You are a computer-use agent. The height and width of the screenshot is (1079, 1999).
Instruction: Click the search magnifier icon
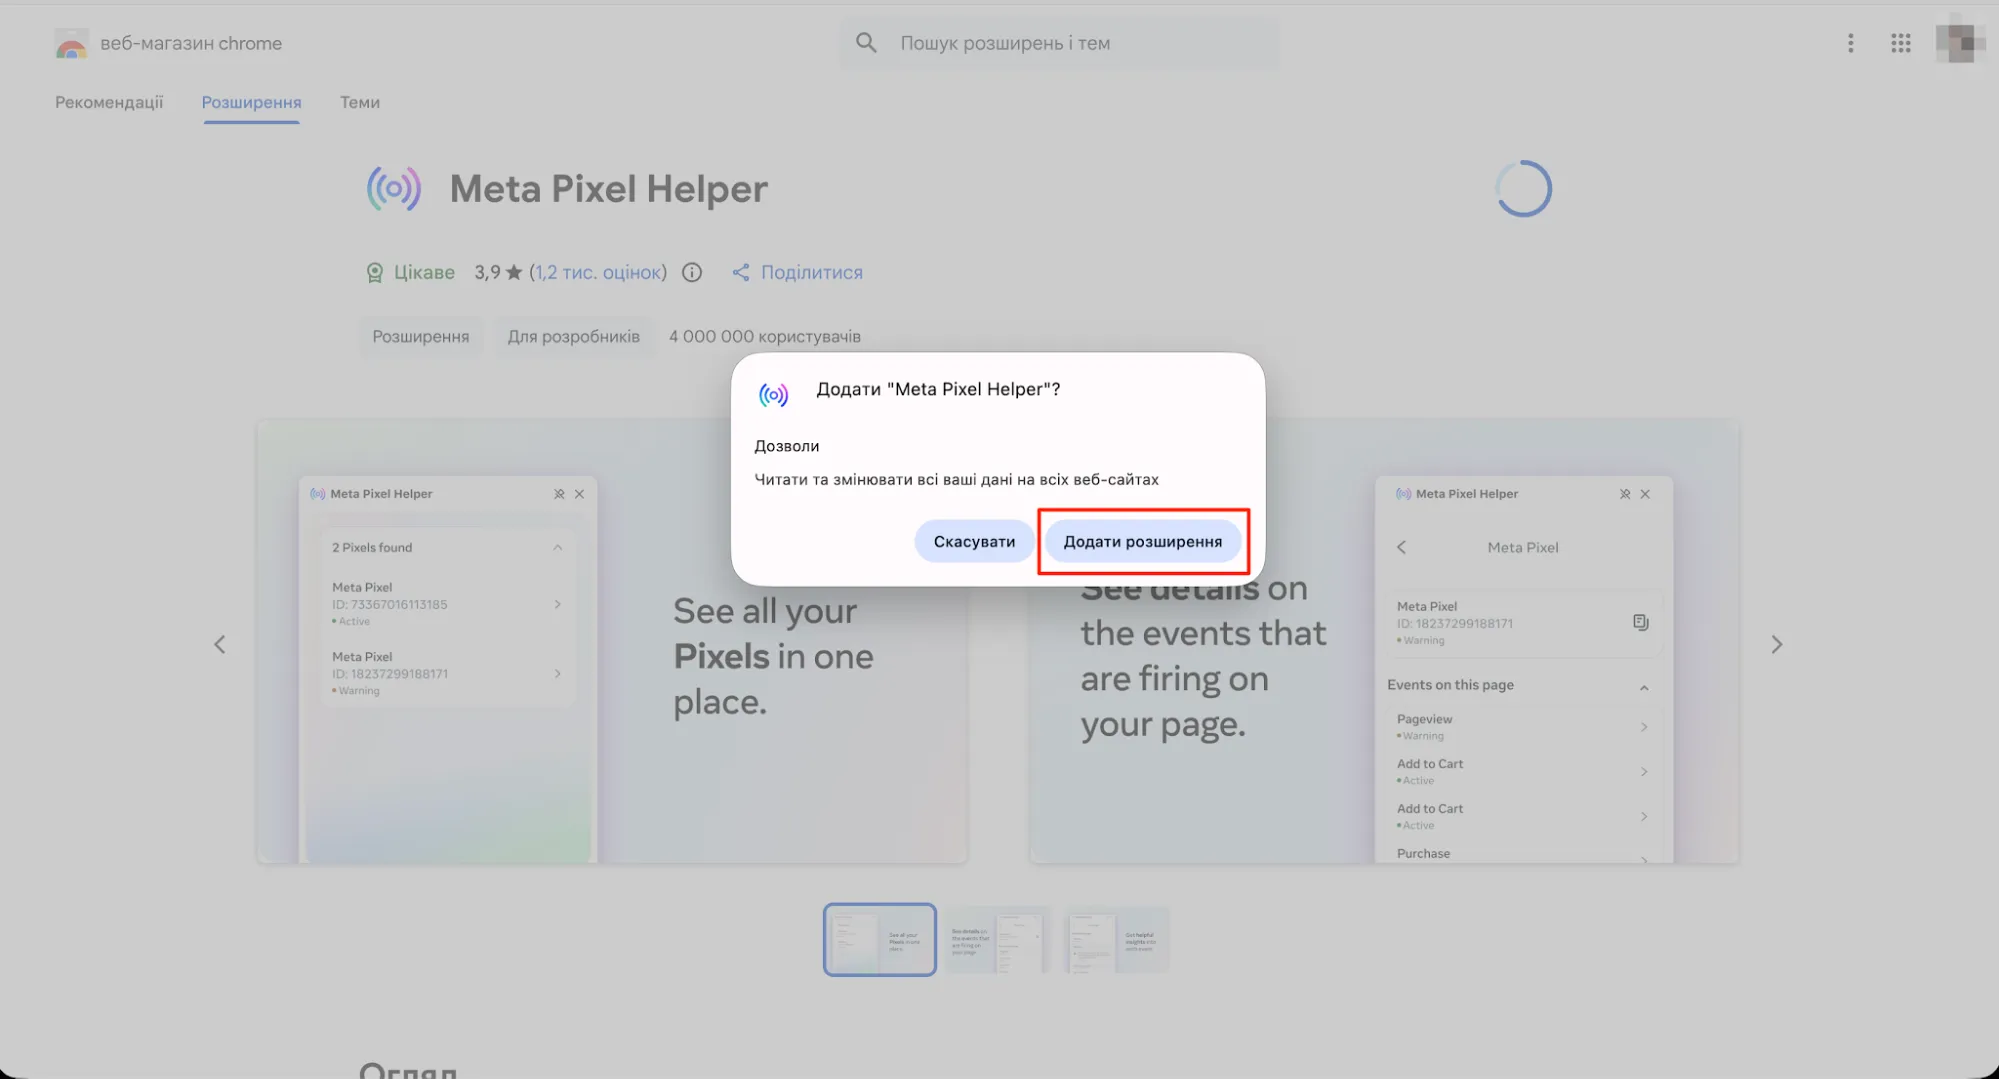click(866, 43)
